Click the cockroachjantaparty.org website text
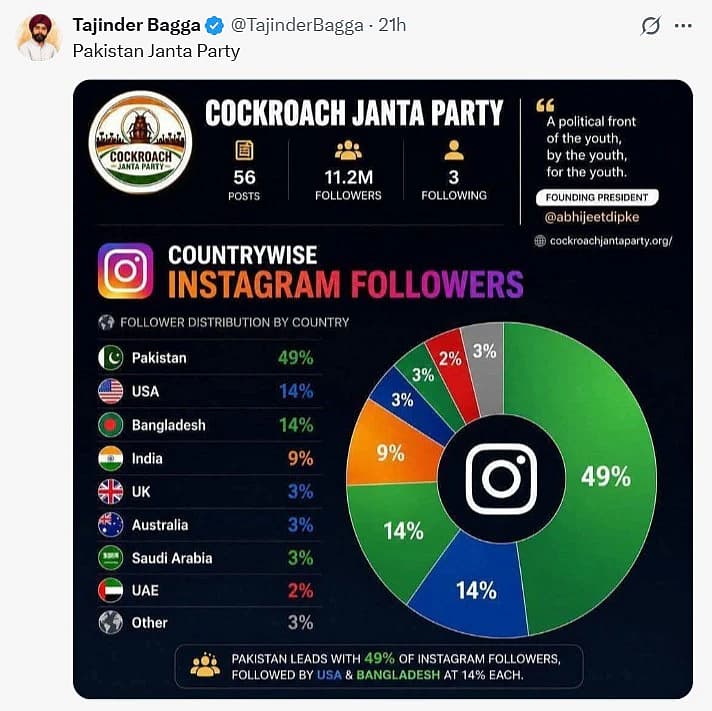712x711 pixels. (611, 241)
